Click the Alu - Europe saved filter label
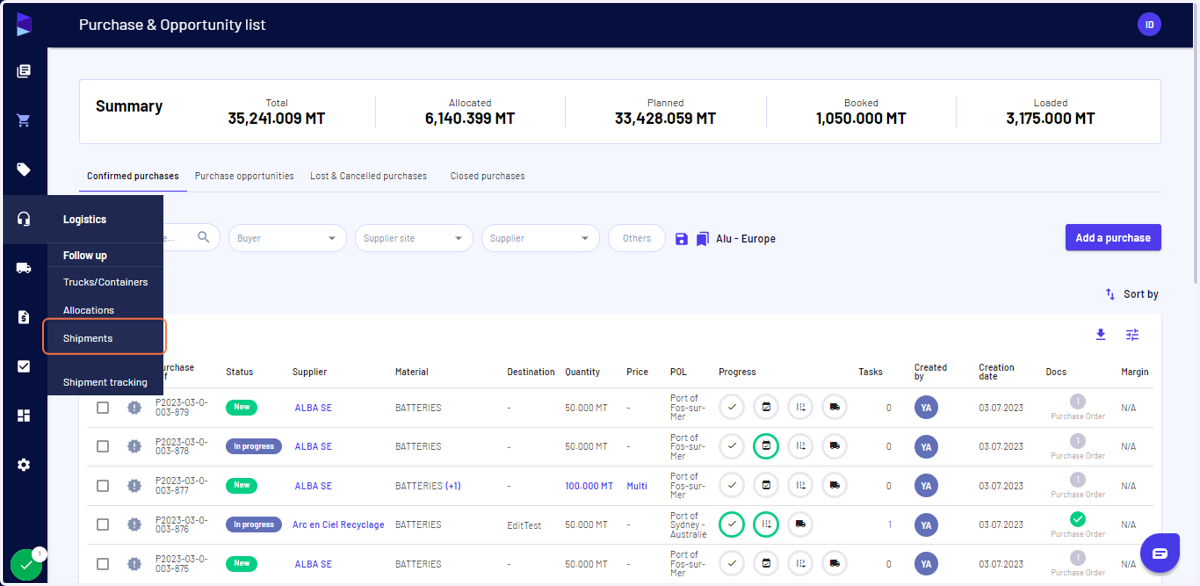 [x=745, y=239]
